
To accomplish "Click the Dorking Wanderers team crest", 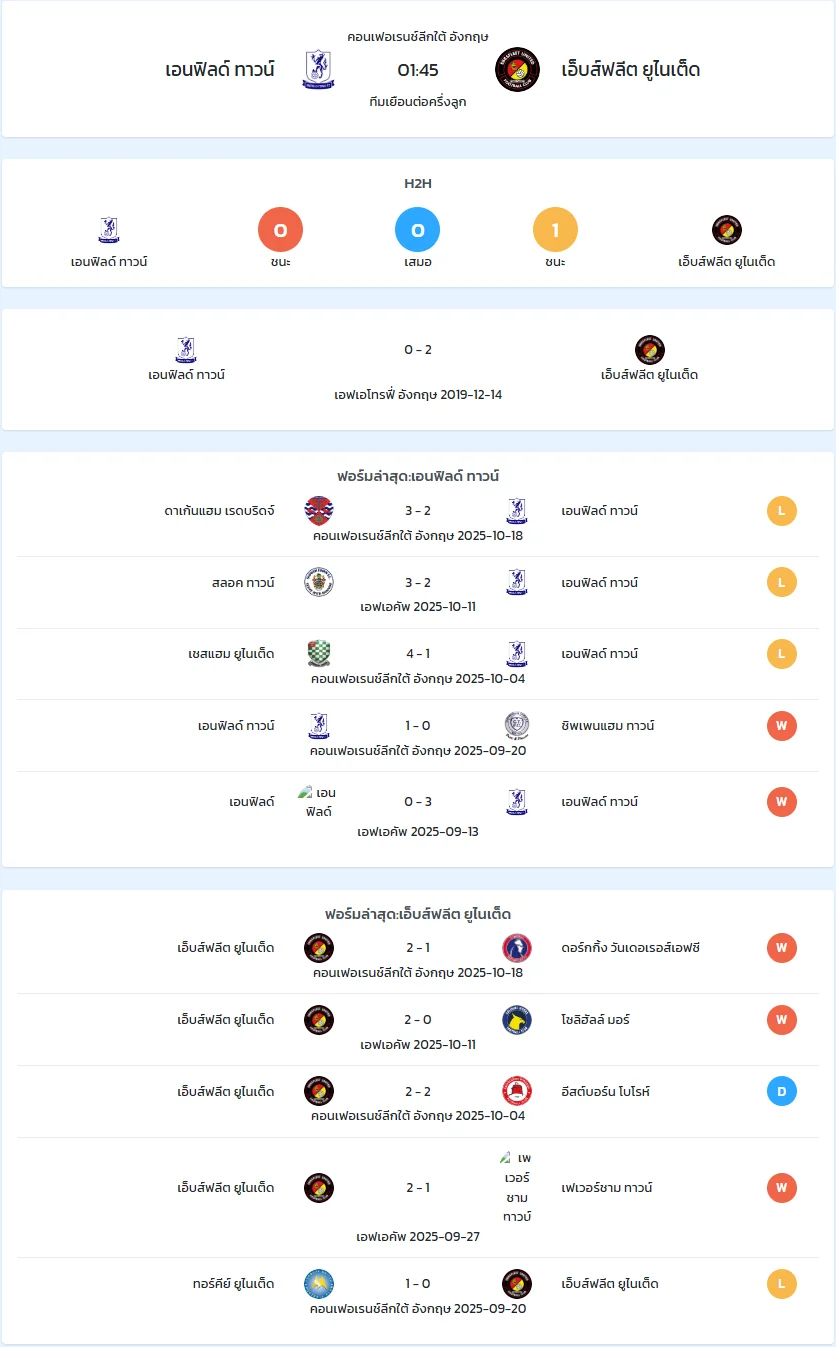I will 517,948.
